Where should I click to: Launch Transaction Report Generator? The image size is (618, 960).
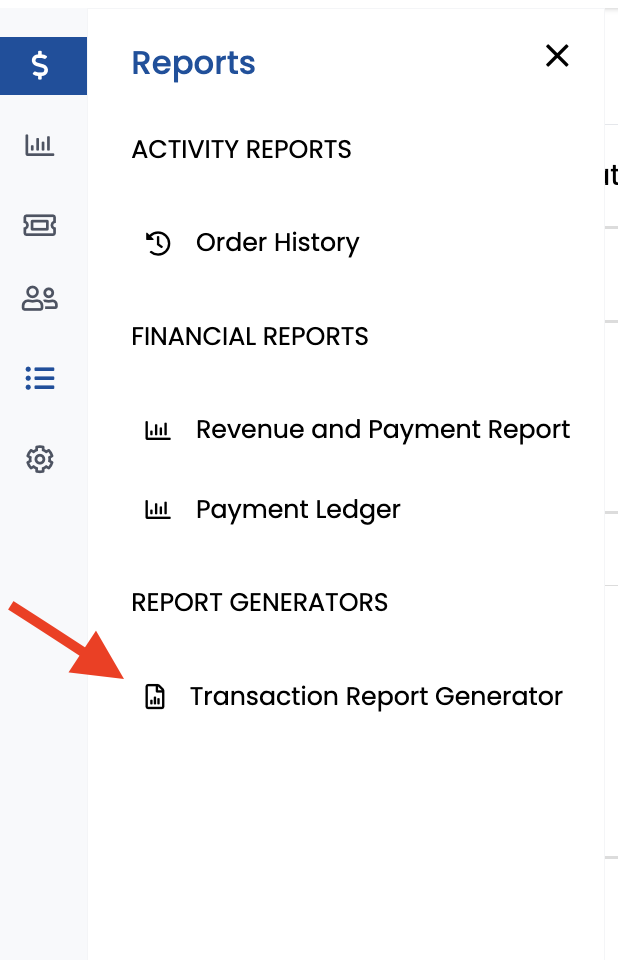click(x=376, y=696)
